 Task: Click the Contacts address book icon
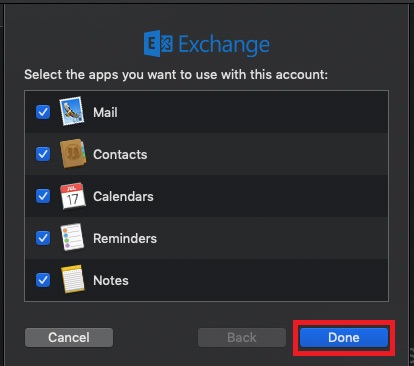tap(73, 153)
